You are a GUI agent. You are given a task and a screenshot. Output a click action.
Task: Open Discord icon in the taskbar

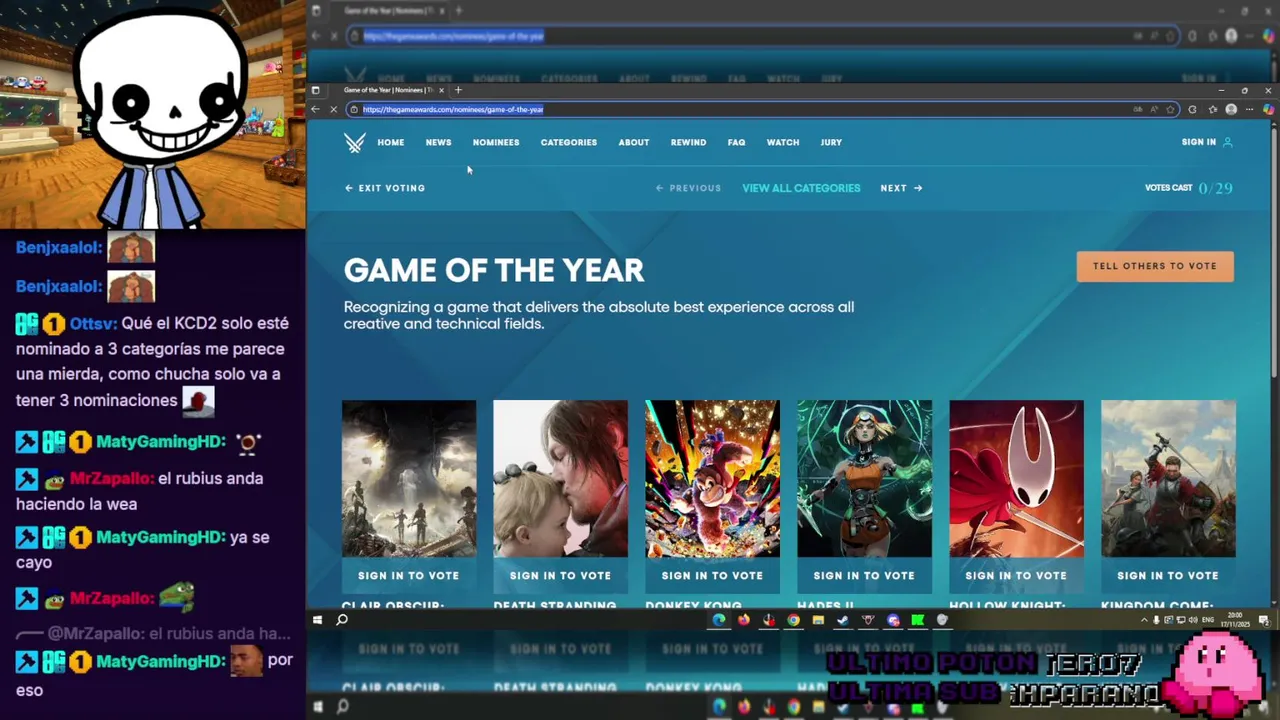(x=892, y=620)
